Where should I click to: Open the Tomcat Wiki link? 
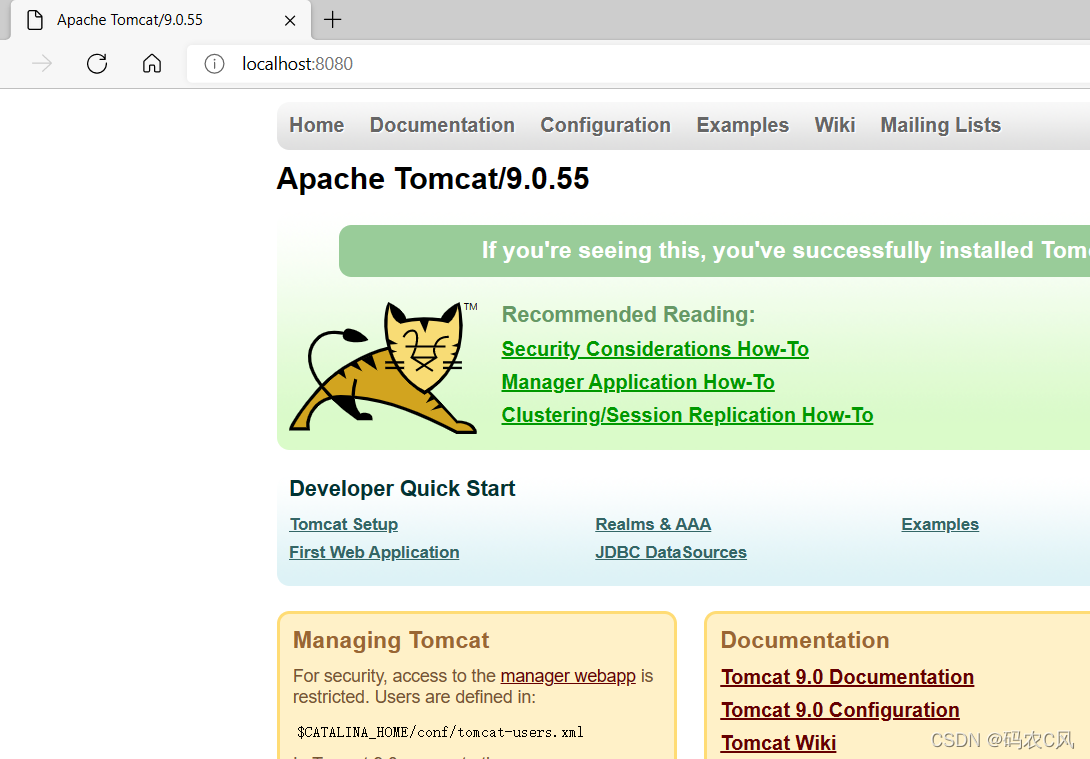pyautogui.click(x=779, y=743)
